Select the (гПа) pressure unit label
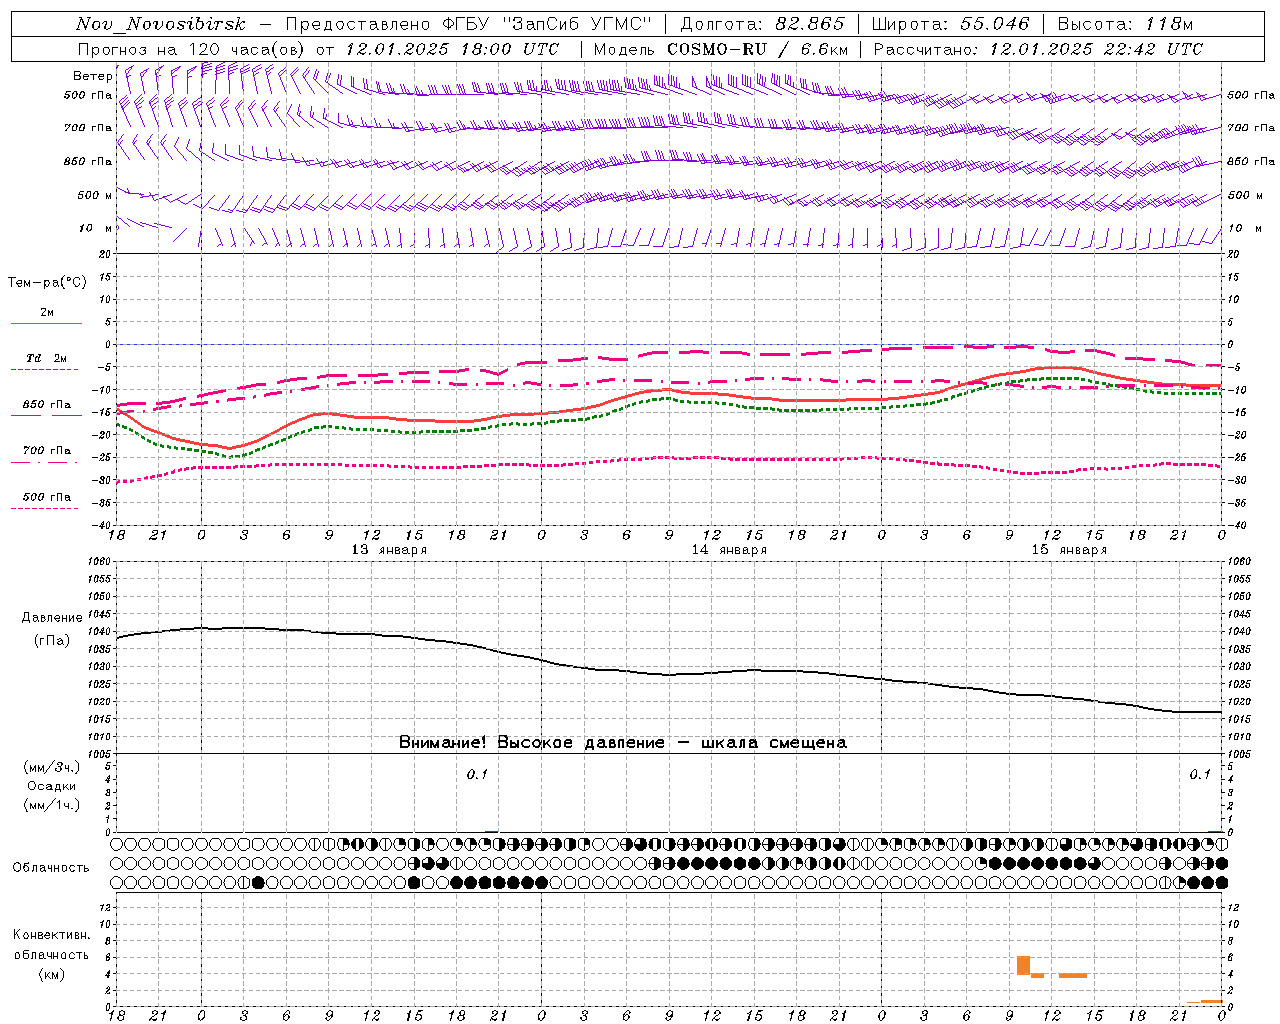Image resolution: width=1280 pixels, height=1024 pixels. (x=52, y=640)
